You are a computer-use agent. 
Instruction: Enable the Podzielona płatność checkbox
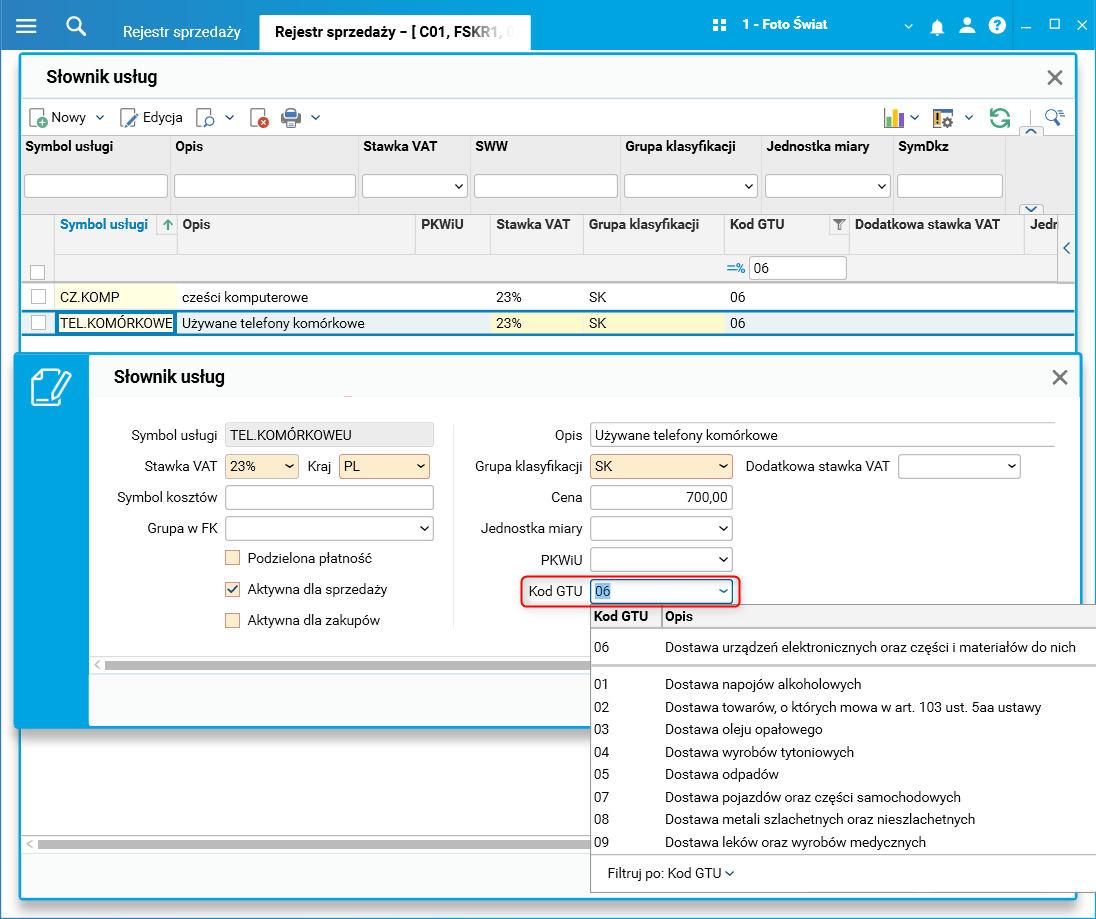click(233, 558)
